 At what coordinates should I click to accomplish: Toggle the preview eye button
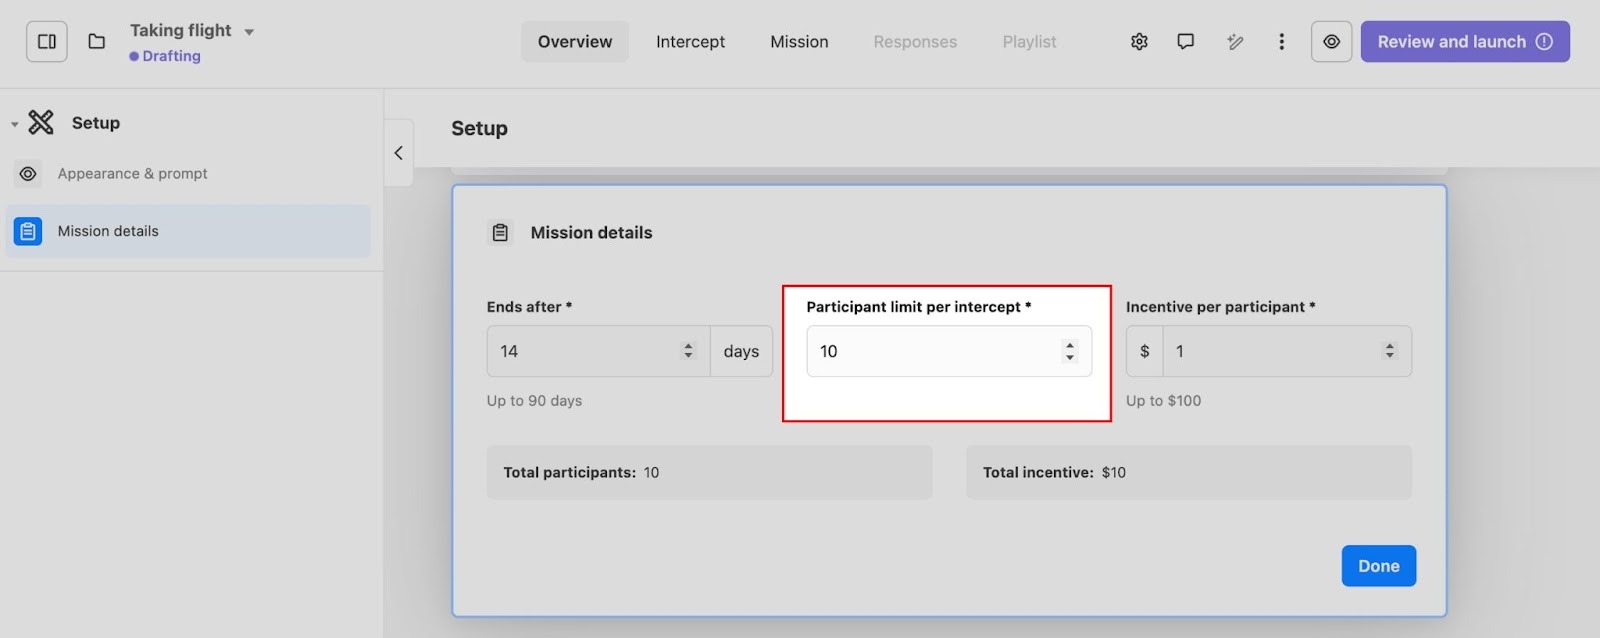[x=1331, y=42]
